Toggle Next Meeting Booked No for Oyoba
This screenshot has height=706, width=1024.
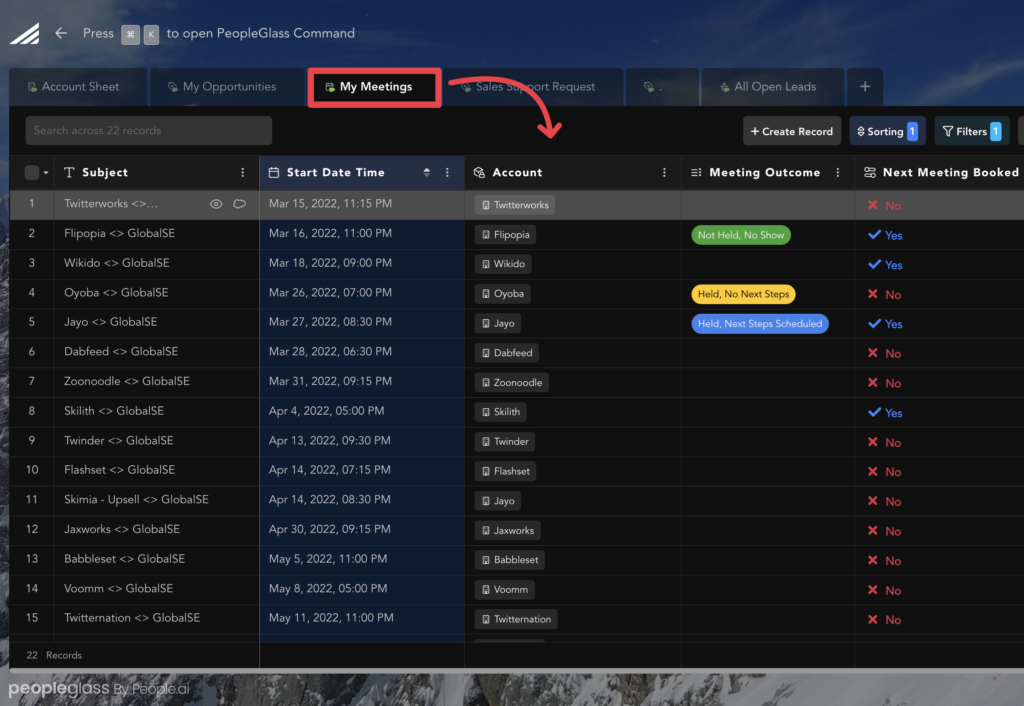[x=884, y=295]
